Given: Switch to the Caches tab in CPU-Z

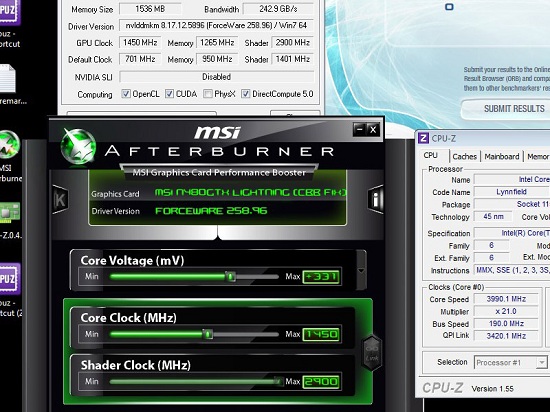Looking at the screenshot, I should (465, 156).
